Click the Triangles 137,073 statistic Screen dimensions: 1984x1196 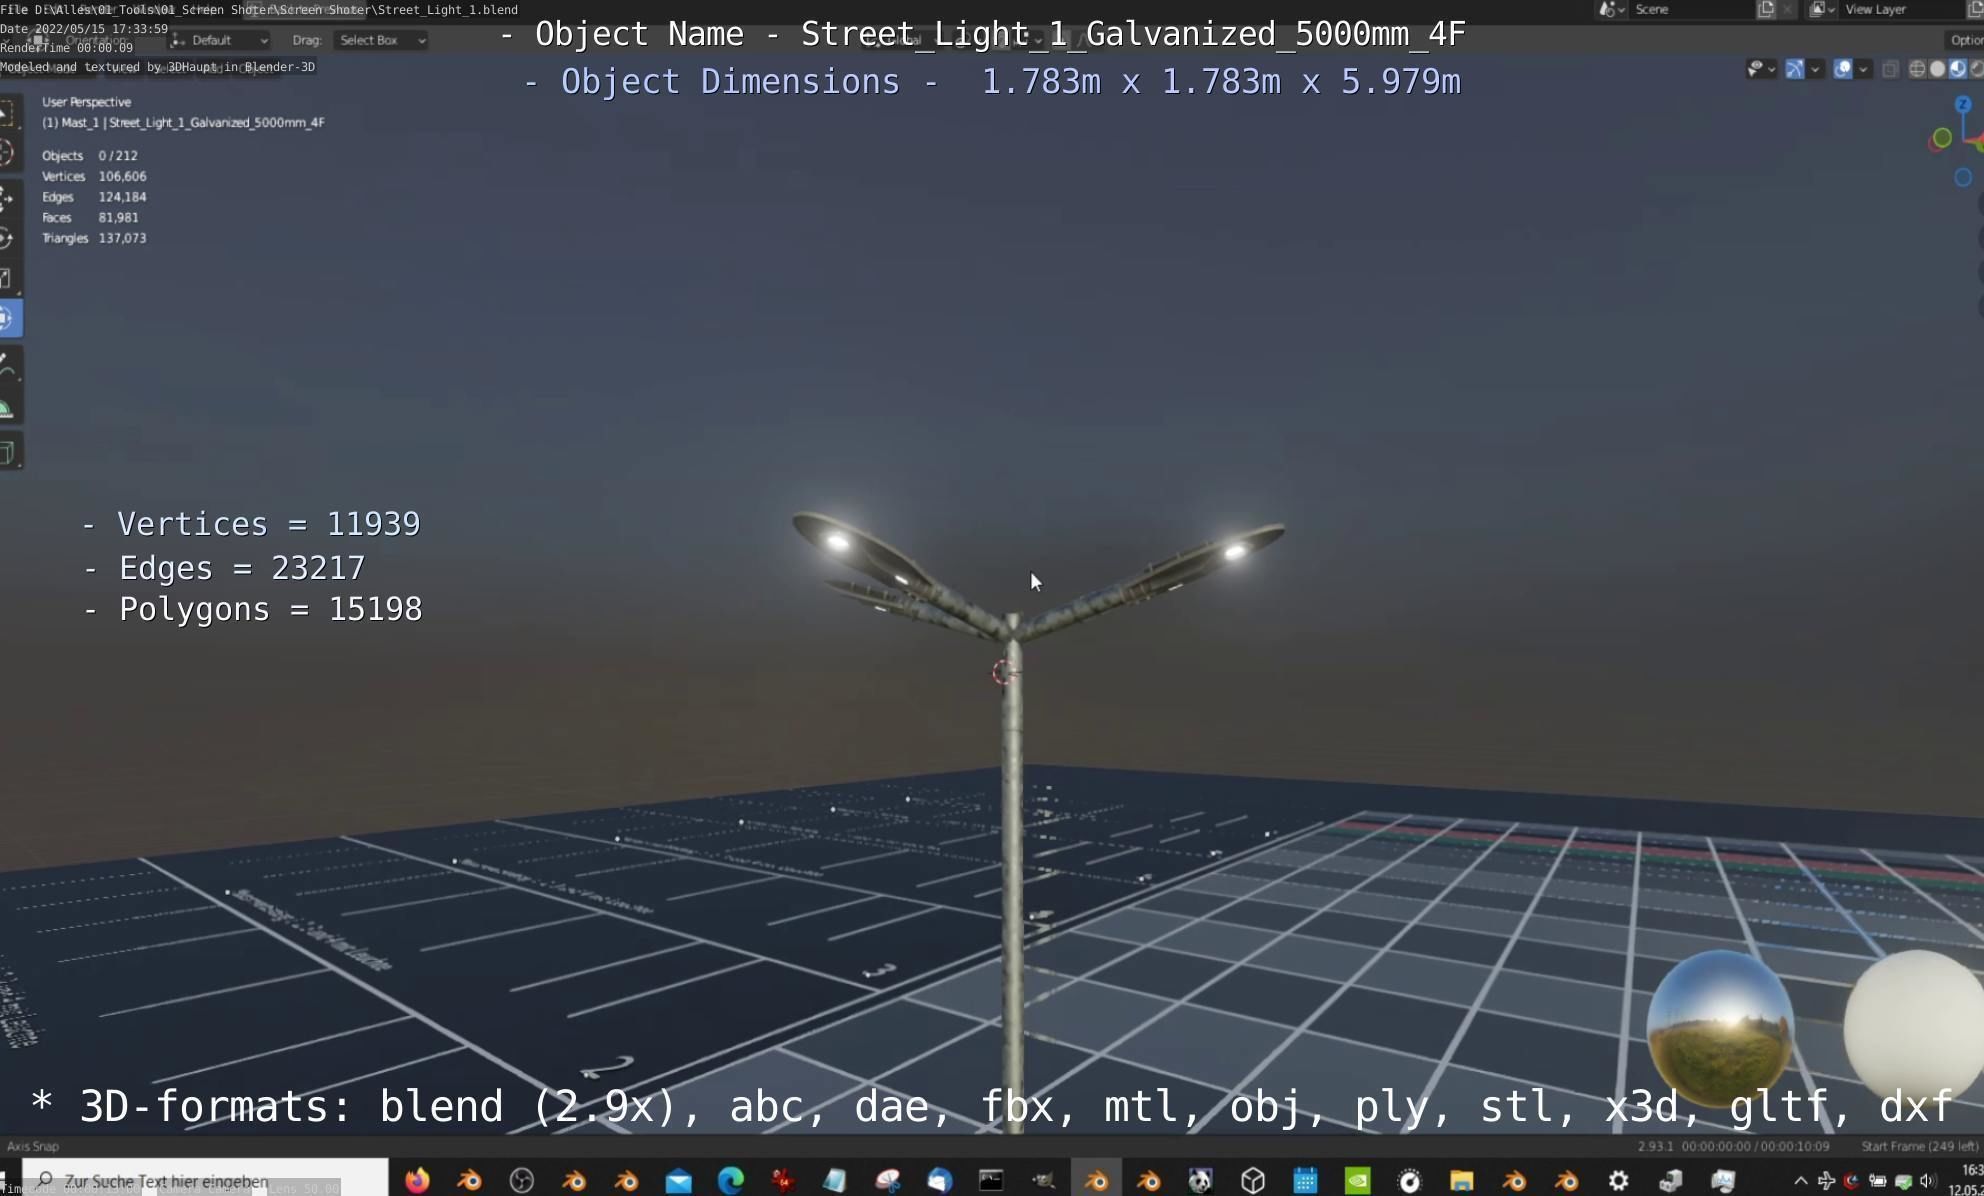coord(94,238)
